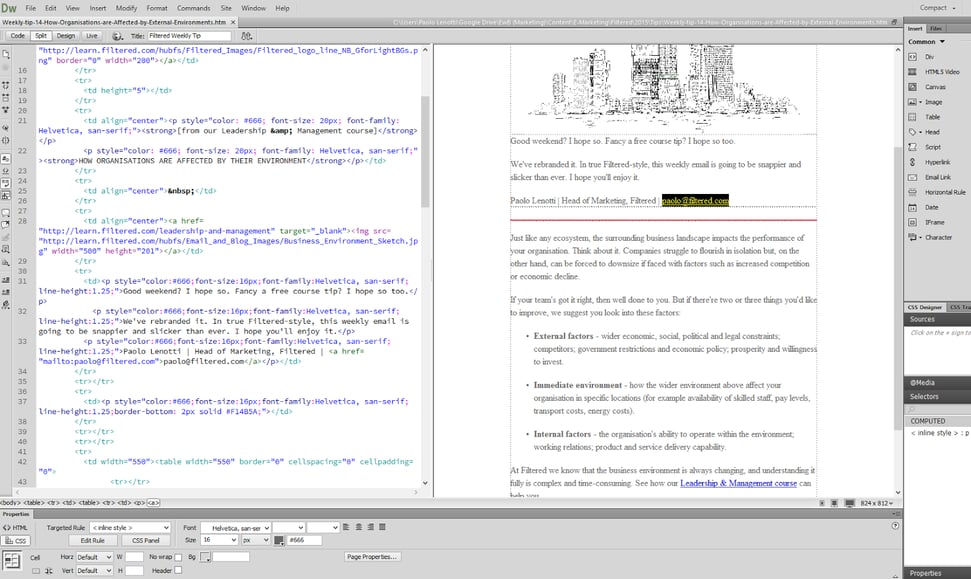This screenshot has height=579, width=971.
Task: Open Page Properties dialog
Action: pos(371,557)
